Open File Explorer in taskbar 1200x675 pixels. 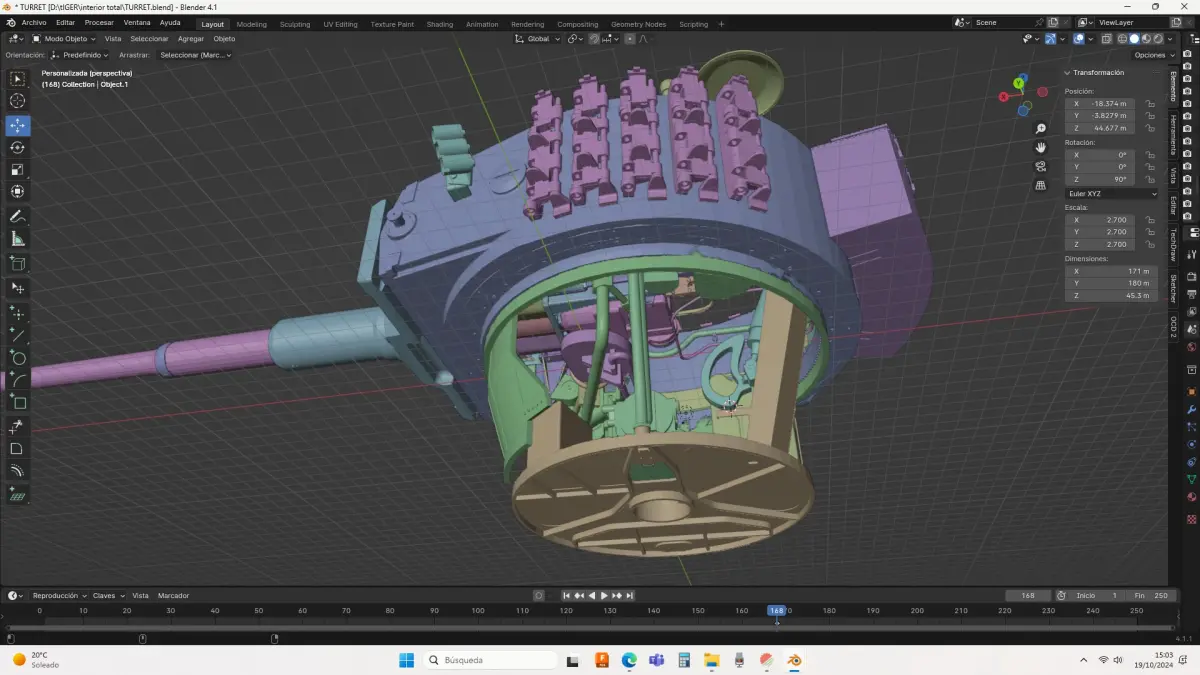pyautogui.click(x=711, y=660)
